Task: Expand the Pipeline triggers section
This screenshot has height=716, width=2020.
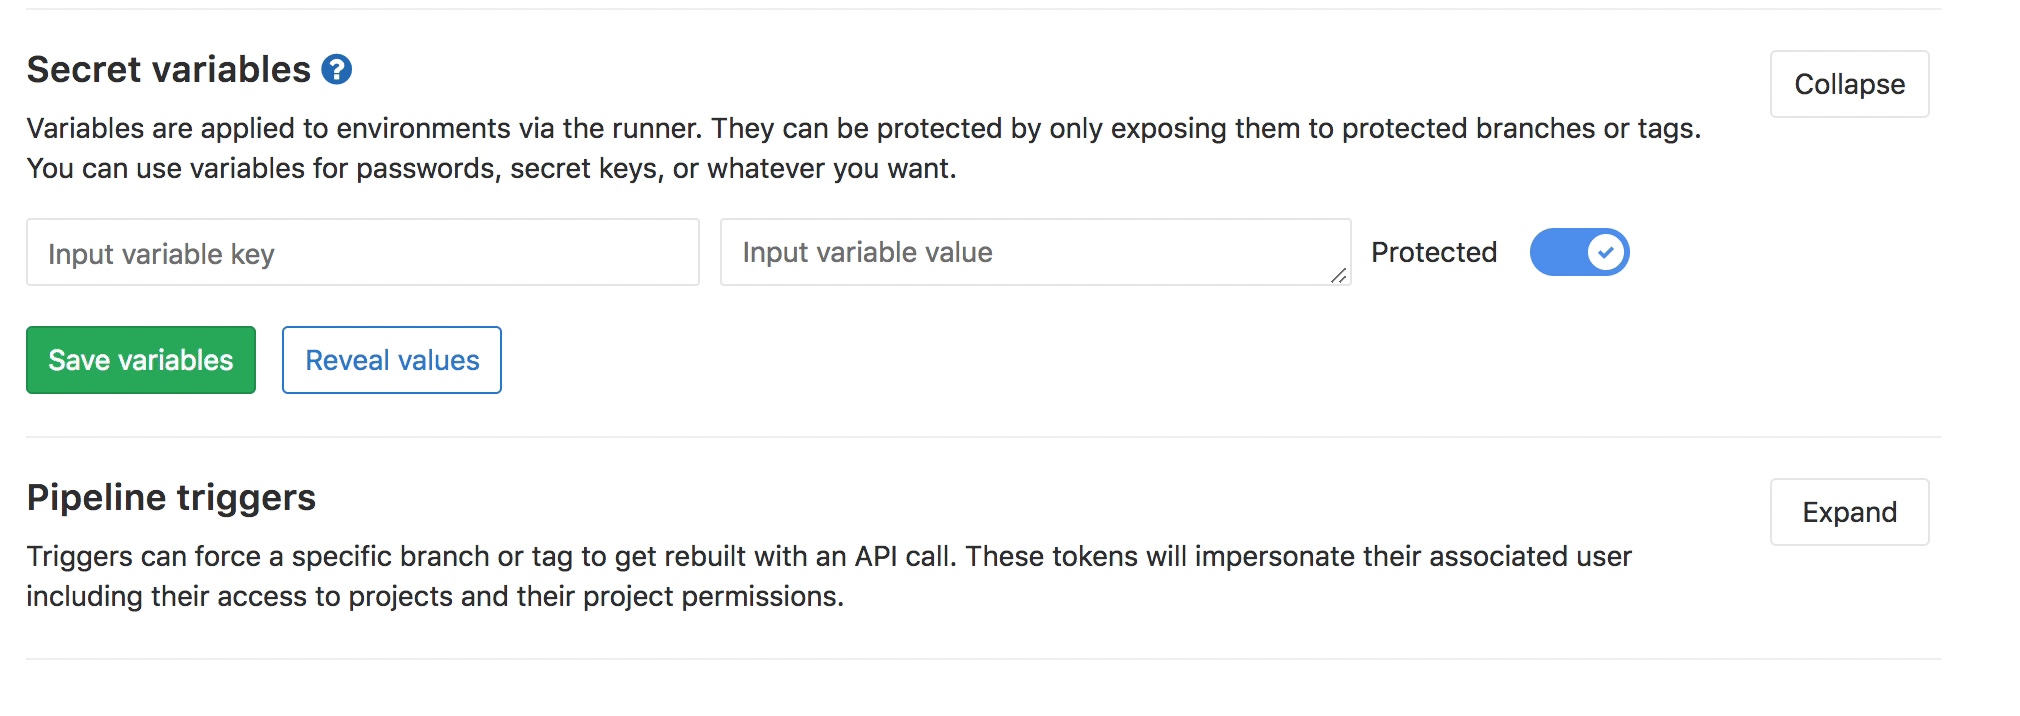Action: pyautogui.click(x=1848, y=513)
